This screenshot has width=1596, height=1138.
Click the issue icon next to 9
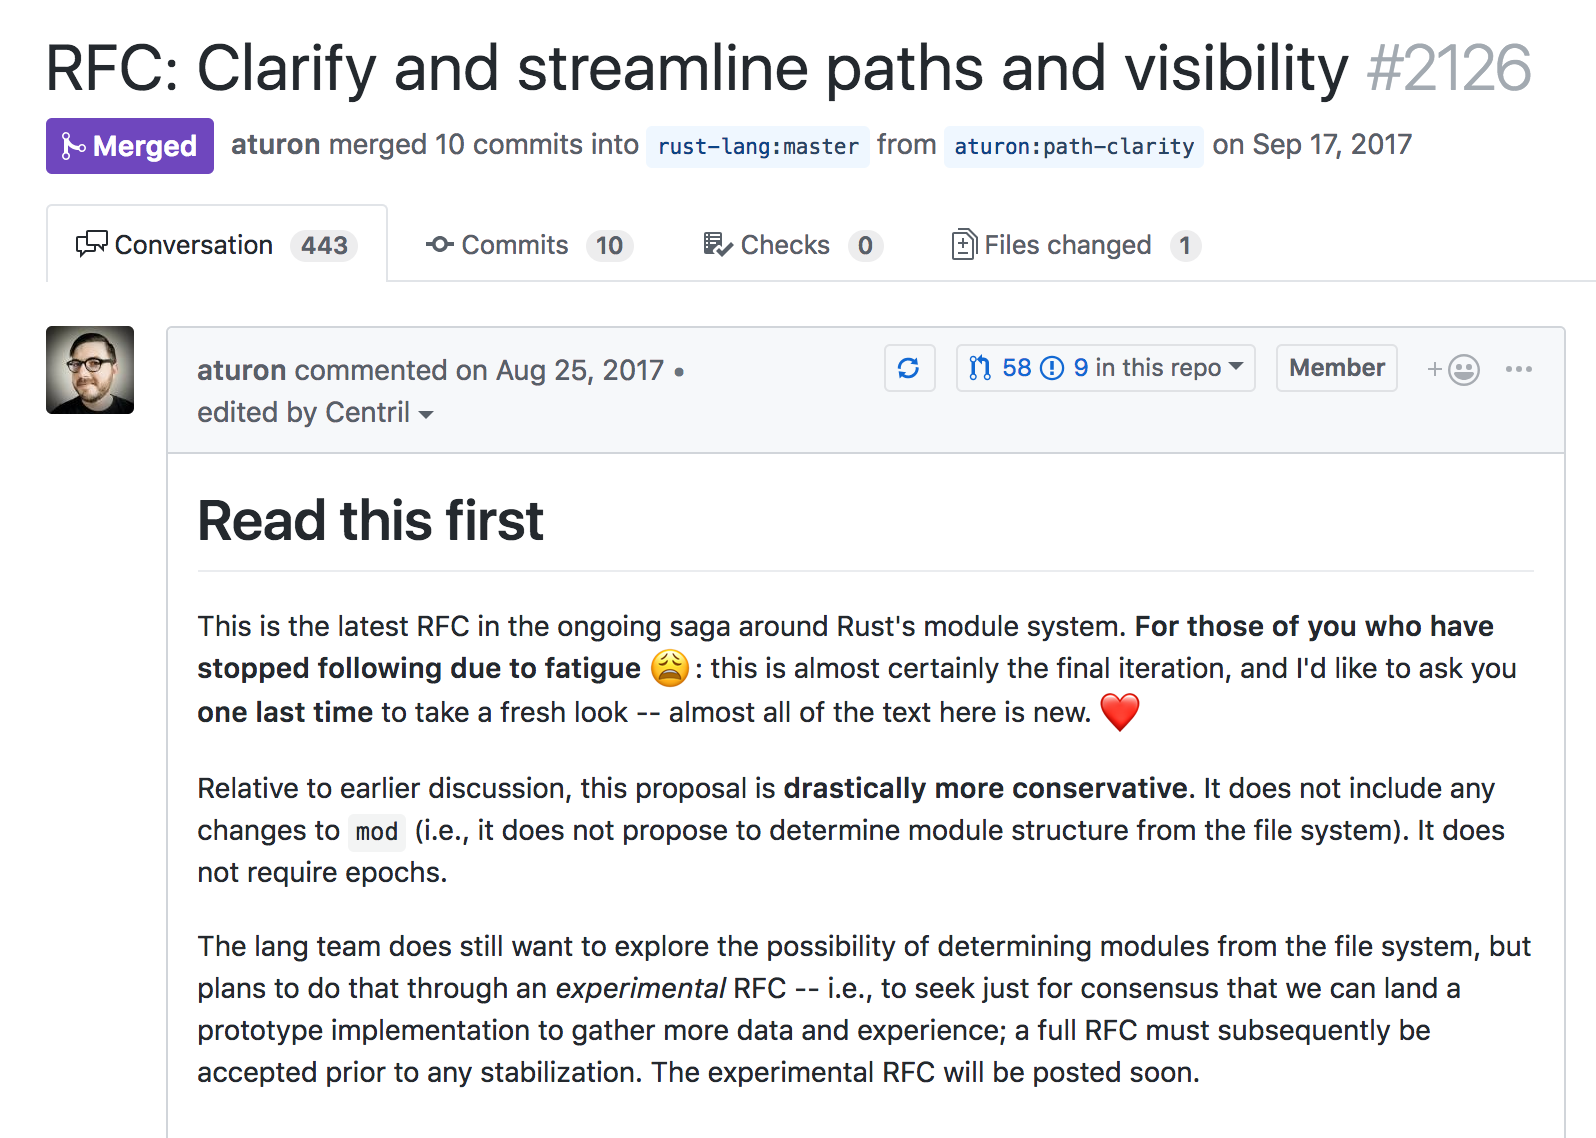click(1052, 368)
